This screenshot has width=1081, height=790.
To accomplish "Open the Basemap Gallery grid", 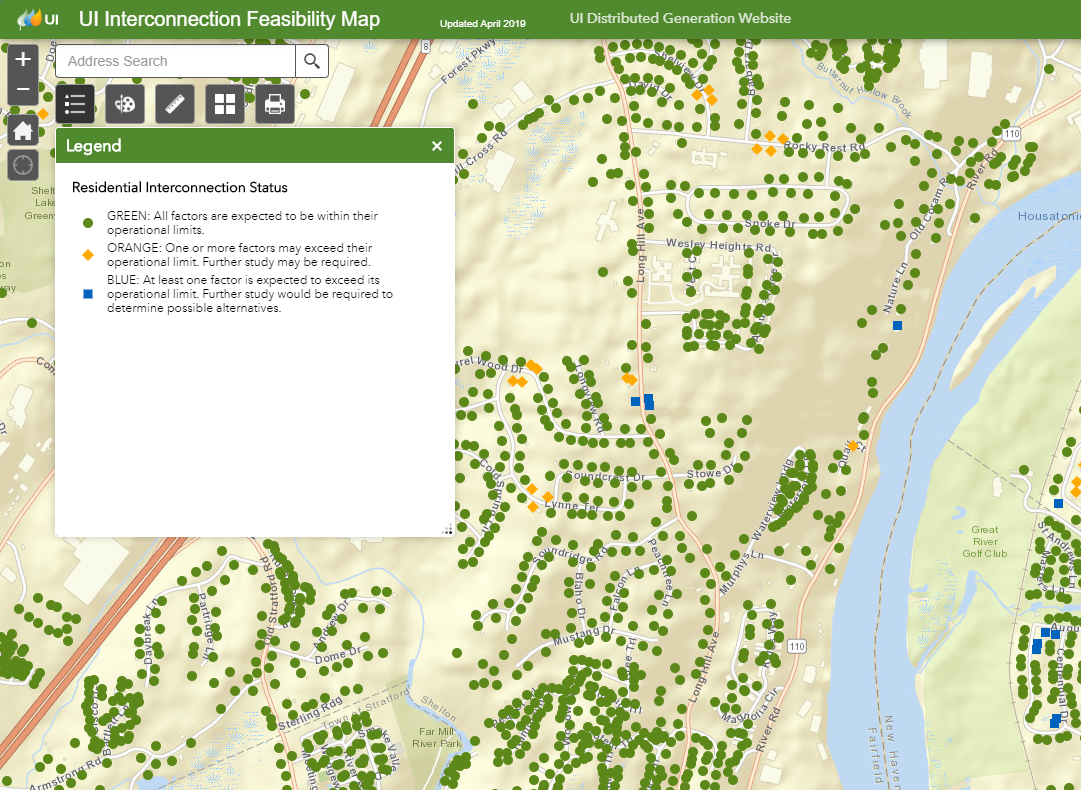I will 225,104.
